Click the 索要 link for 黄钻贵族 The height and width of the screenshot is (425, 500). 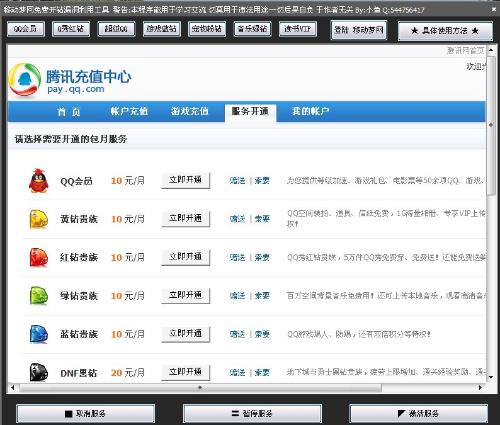pos(262,219)
